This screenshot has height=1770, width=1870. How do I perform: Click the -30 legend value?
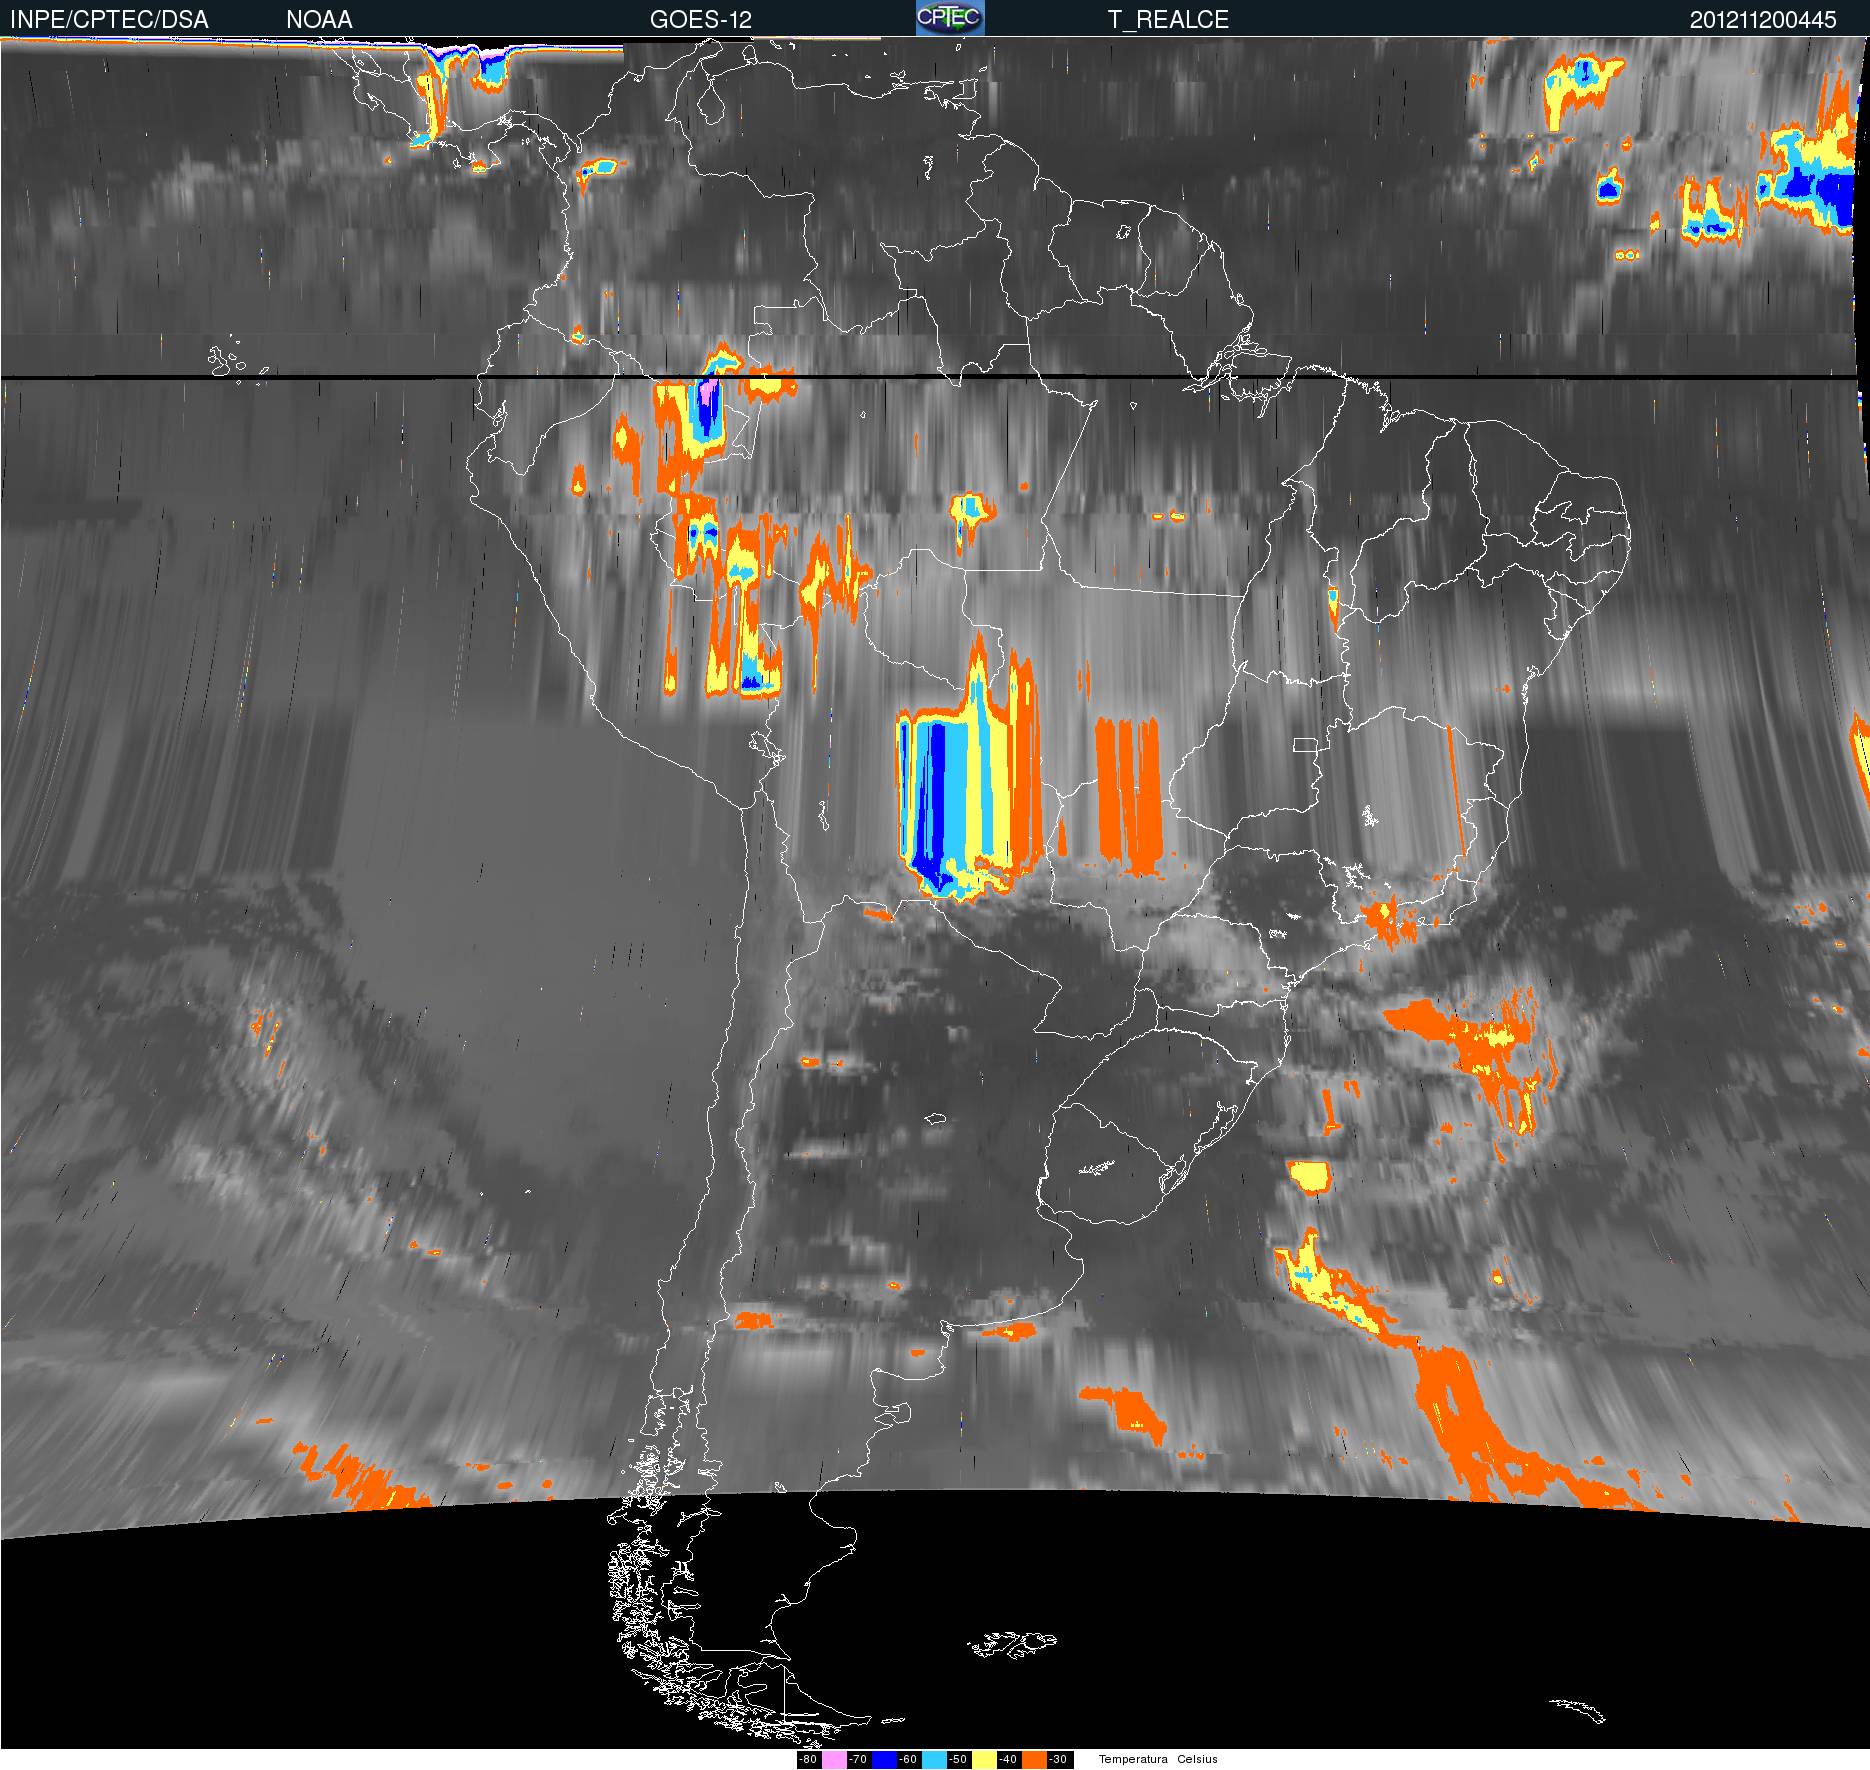coord(1058,1759)
